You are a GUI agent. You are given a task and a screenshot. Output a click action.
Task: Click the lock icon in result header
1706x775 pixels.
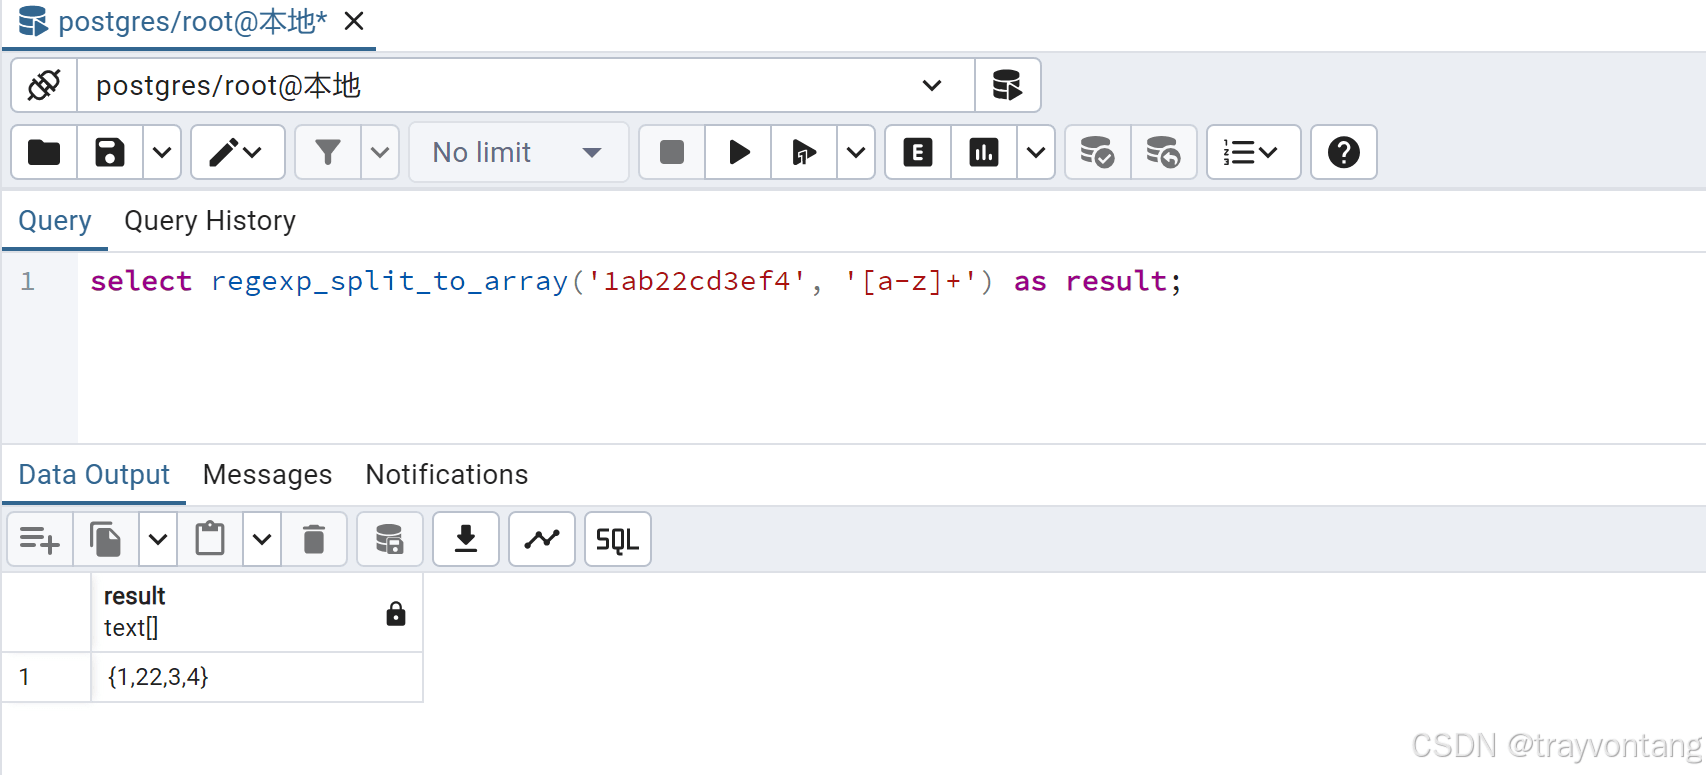[x=396, y=613]
